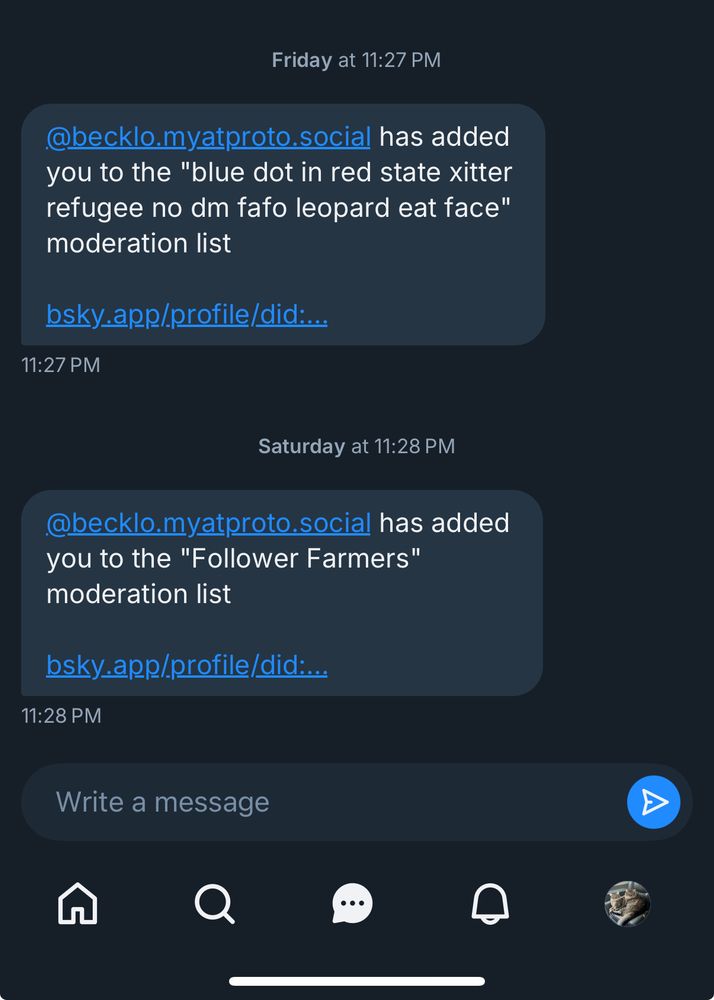
Task: Open the @becklo.myatproto.social profile link
Action: [207, 137]
